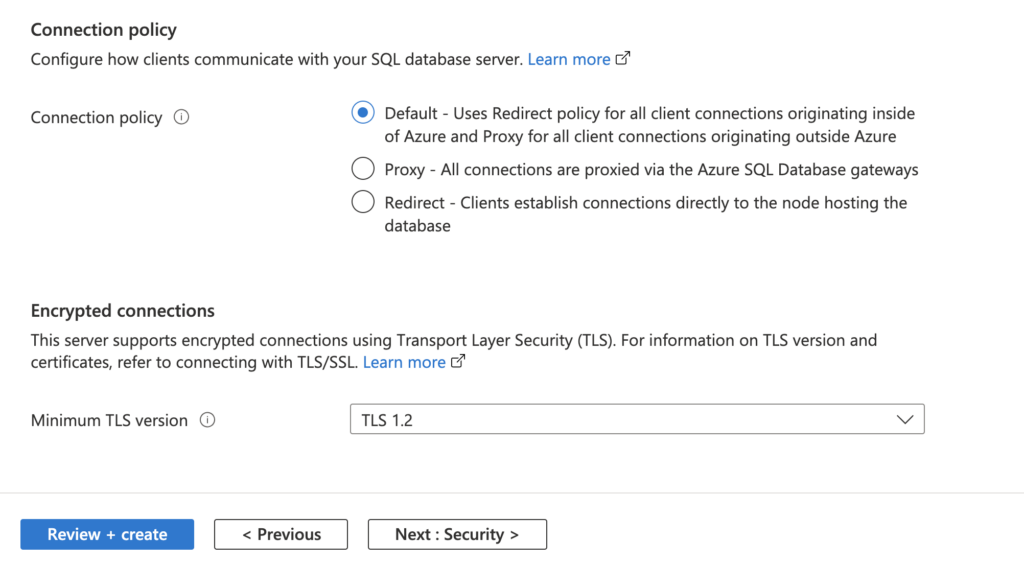Open the Minimum TLS version dropdown showing TLS 1.2
The height and width of the screenshot is (564, 1024).
tap(636, 420)
